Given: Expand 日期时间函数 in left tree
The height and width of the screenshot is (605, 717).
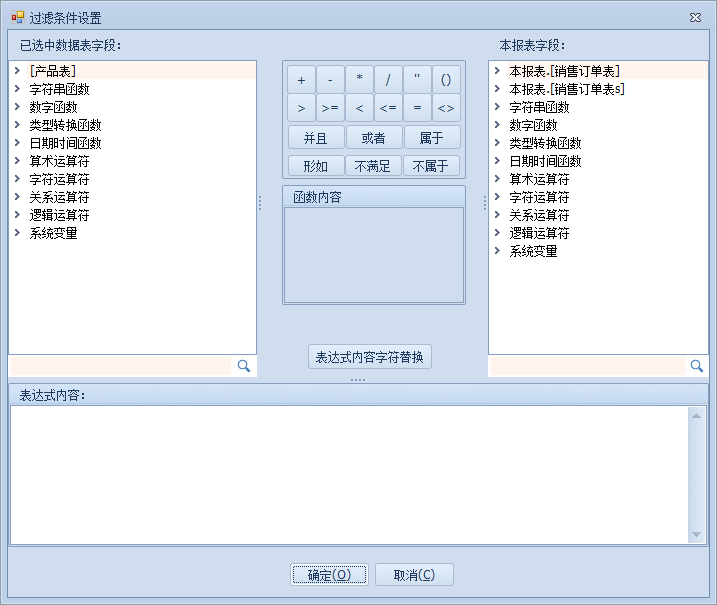Looking at the screenshot, I should coord(18,143).
